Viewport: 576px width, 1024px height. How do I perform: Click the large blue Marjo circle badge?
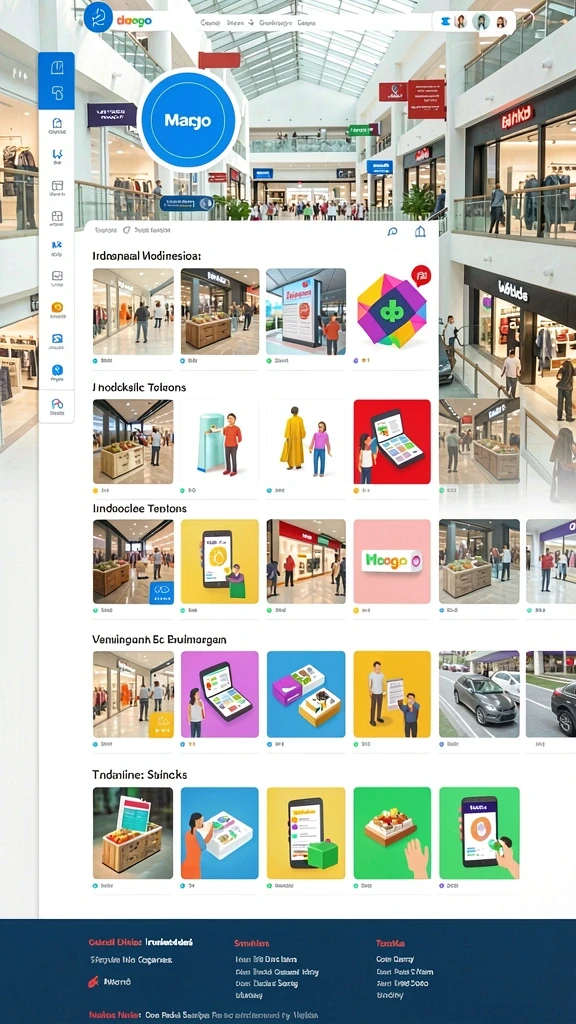click(x=188, y=121)
